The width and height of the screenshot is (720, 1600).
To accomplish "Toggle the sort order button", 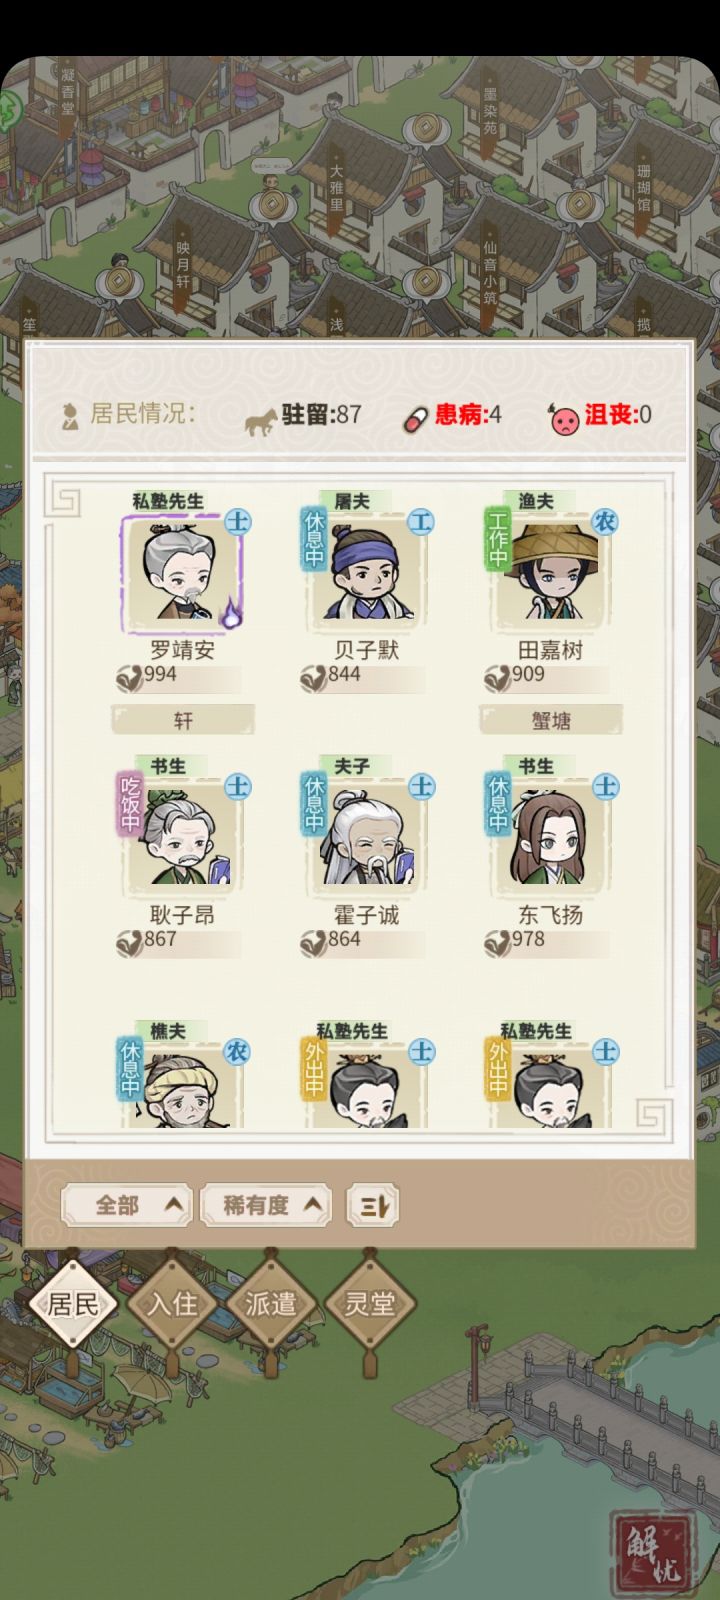I will click(x=372, y=1206).
